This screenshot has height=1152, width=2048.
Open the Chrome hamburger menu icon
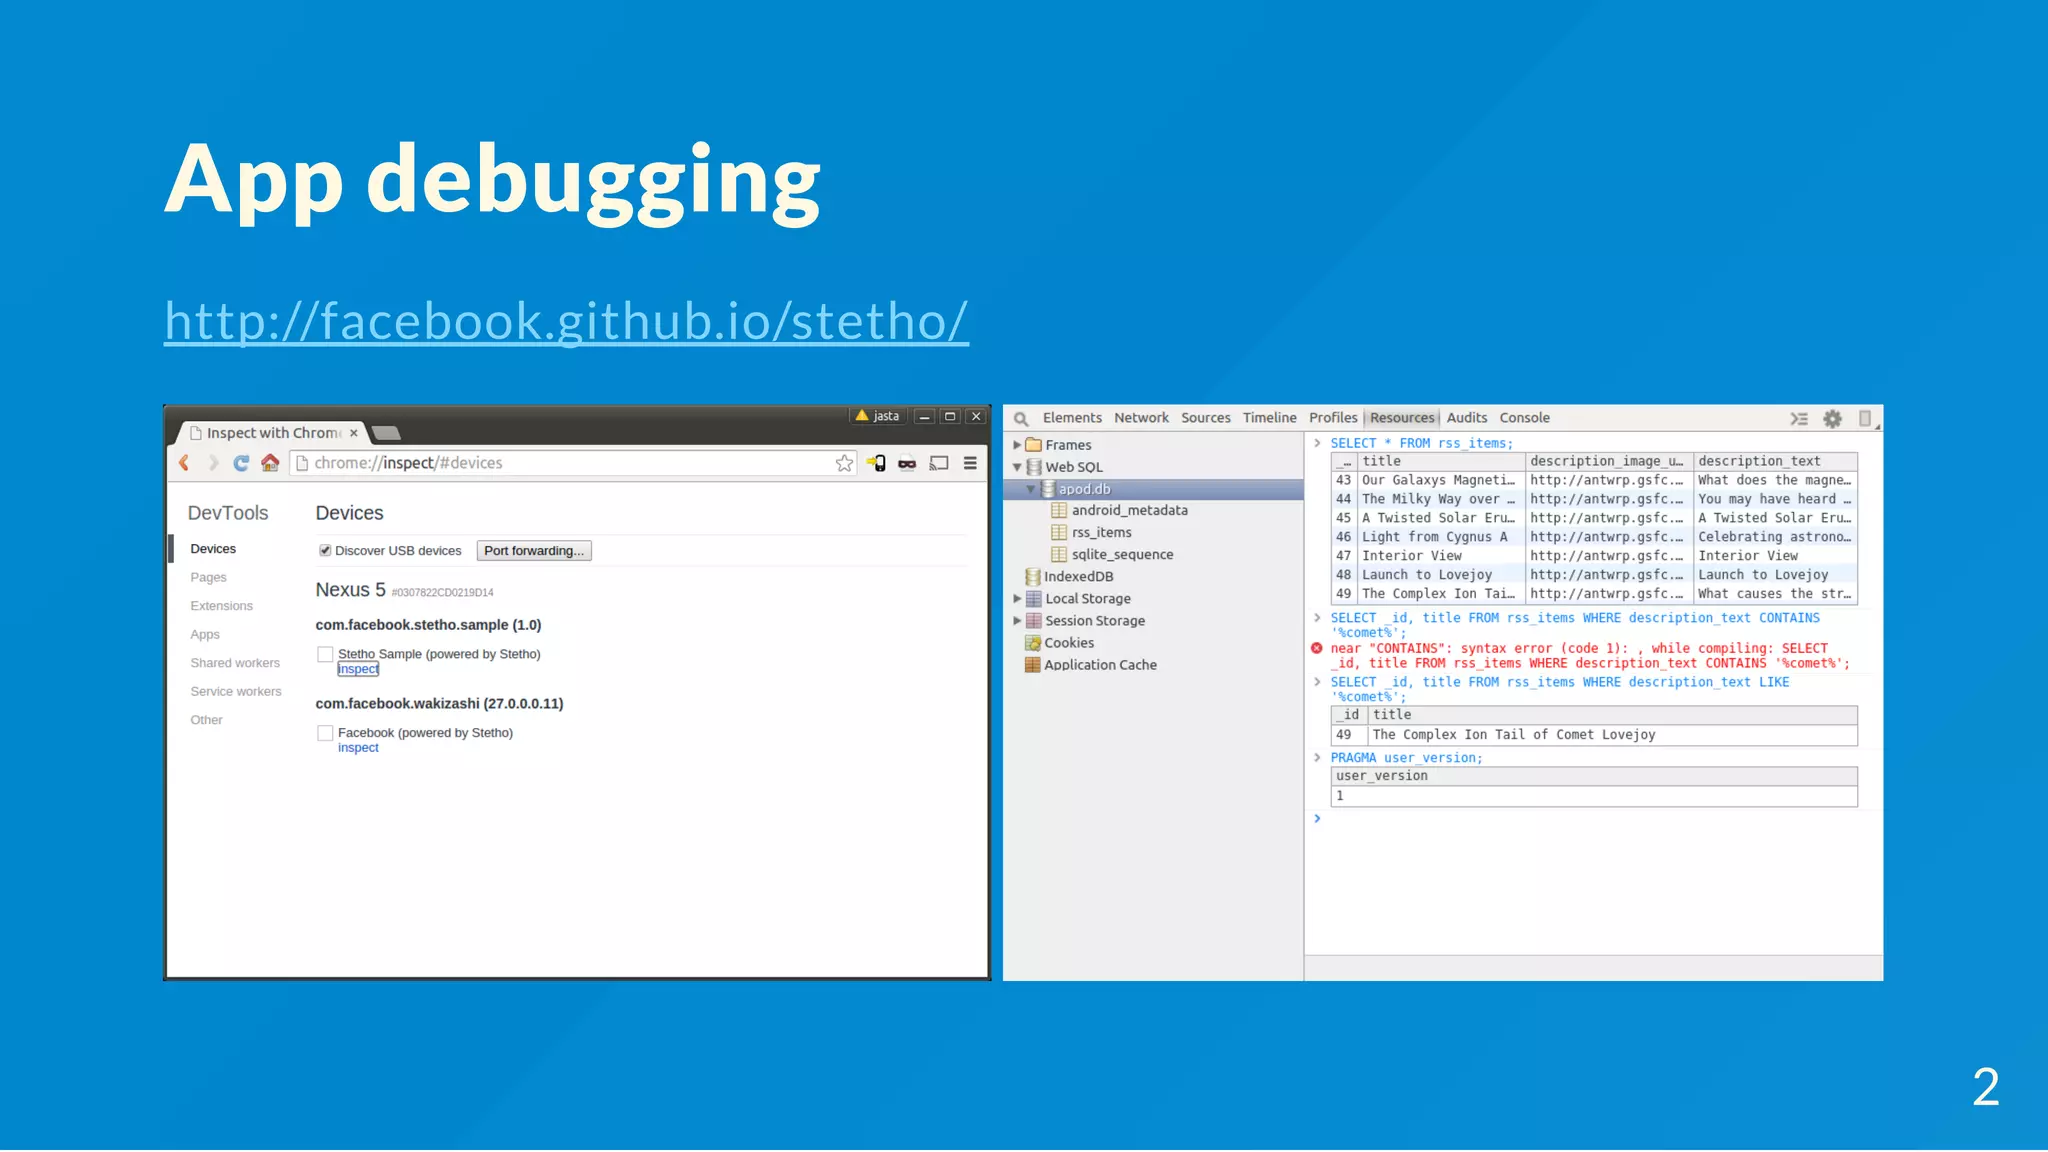pos(970,463)
